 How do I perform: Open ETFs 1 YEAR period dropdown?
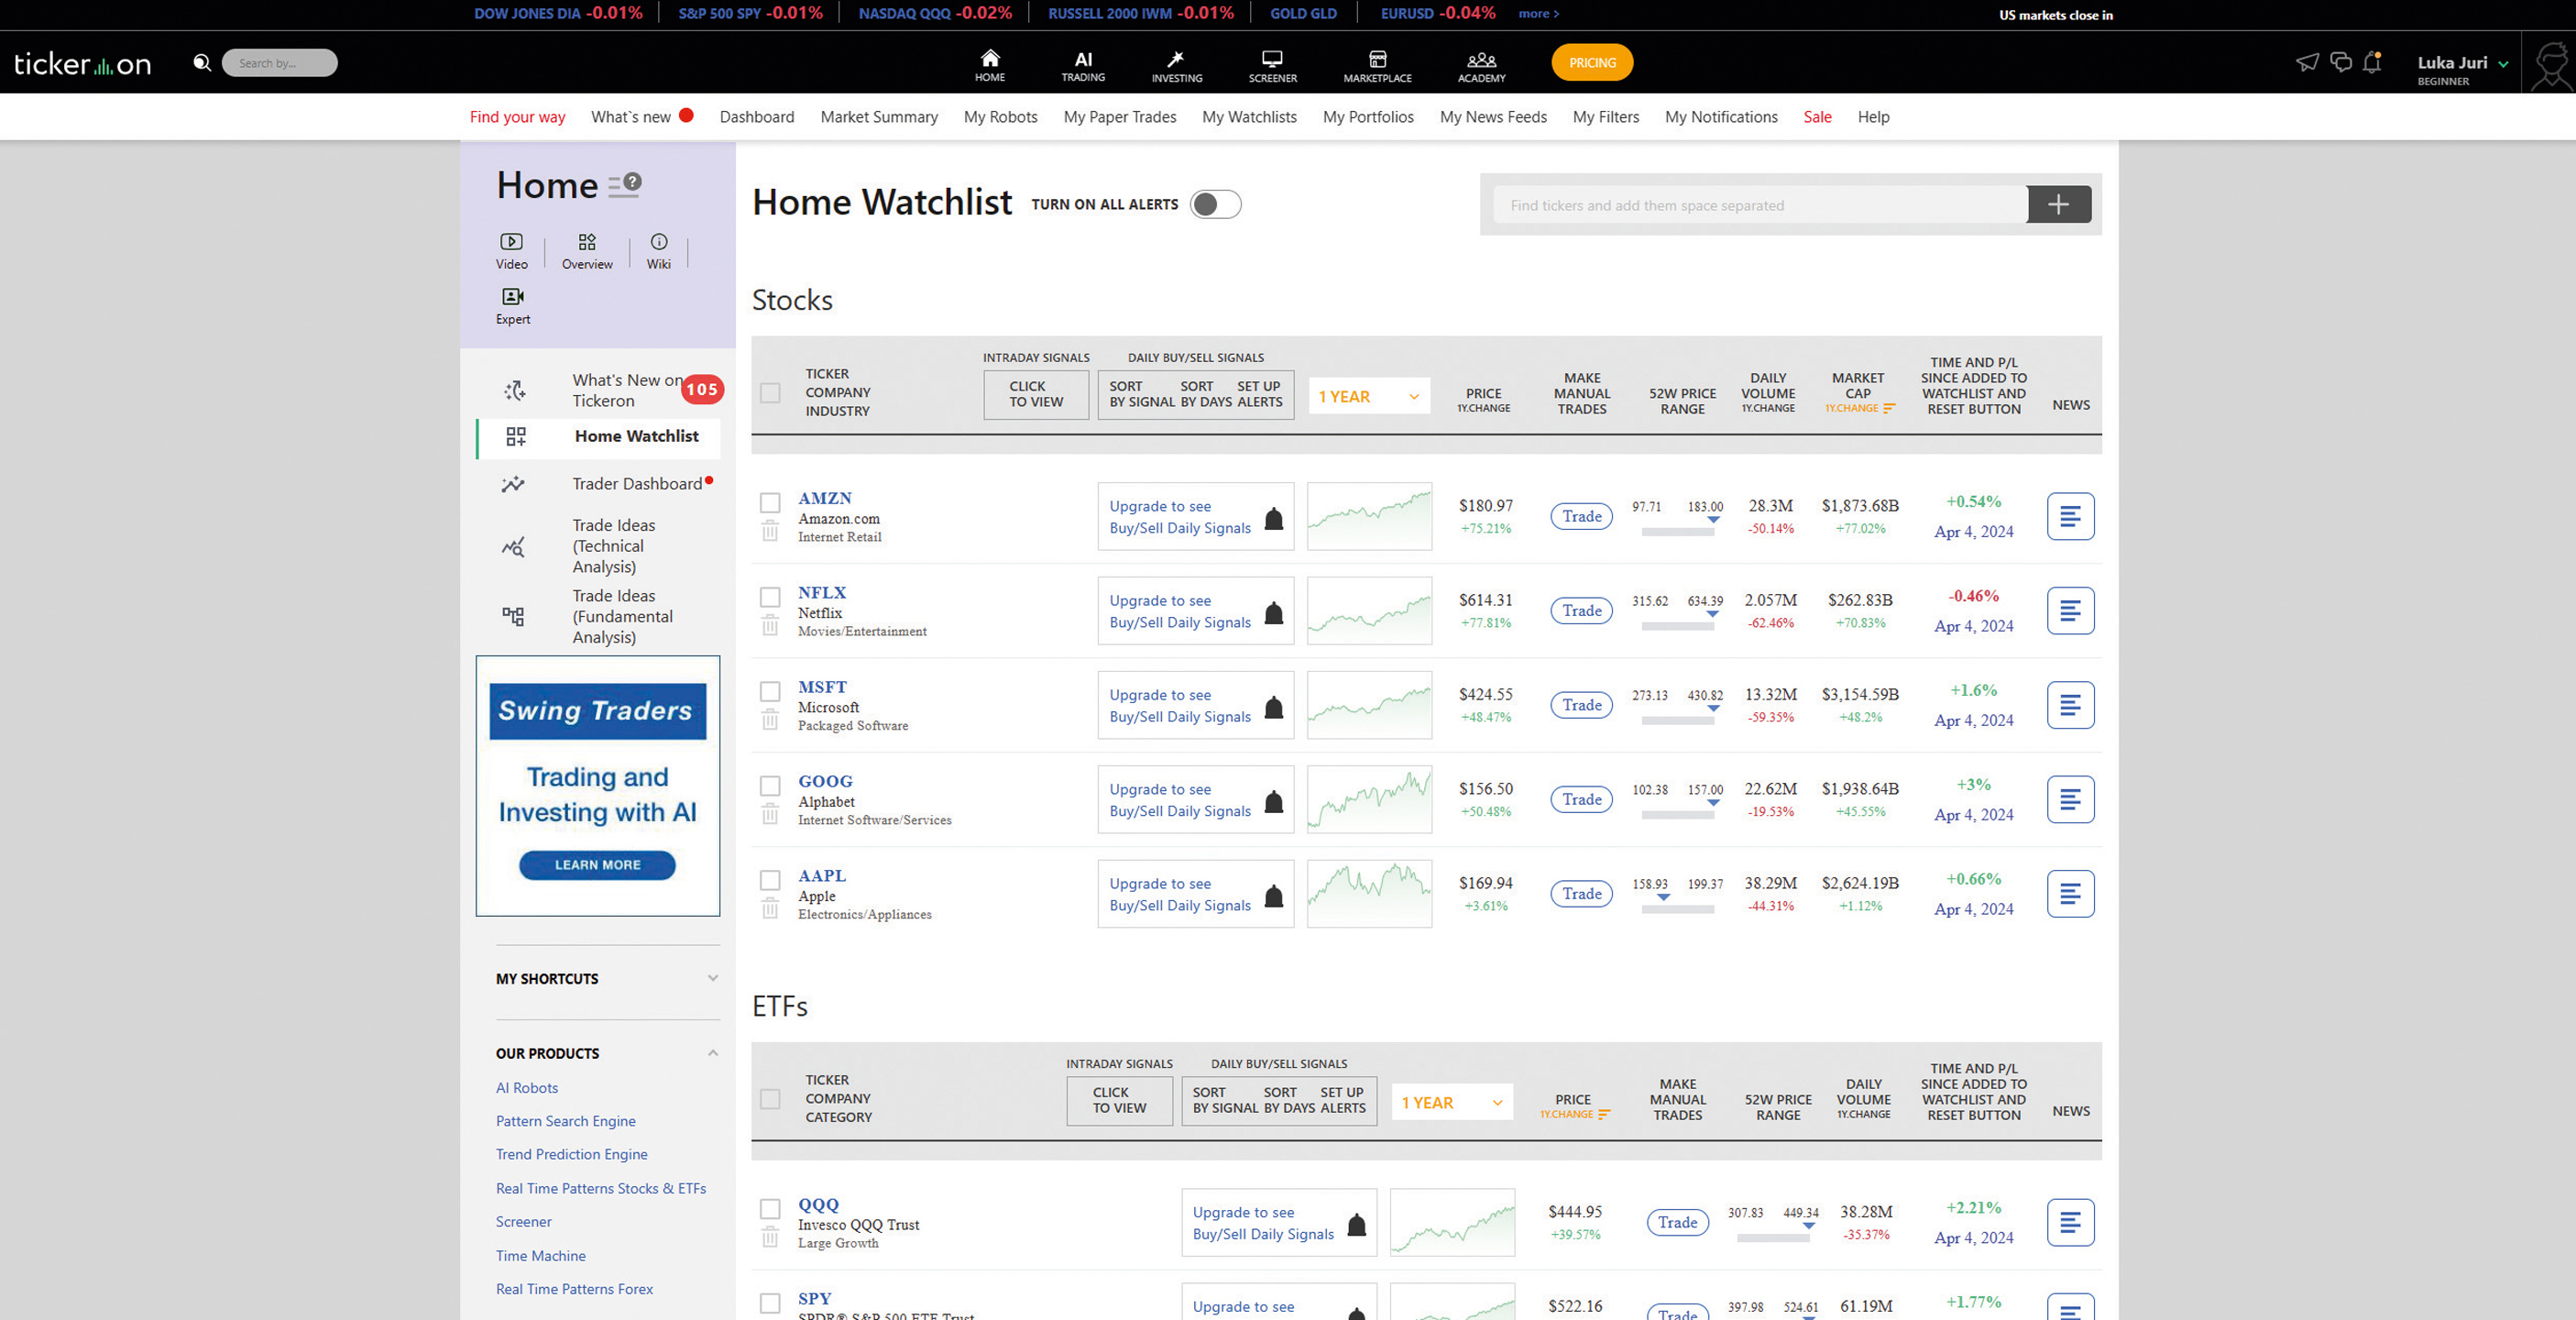pyautogui.click(x=1451, y=1102)
